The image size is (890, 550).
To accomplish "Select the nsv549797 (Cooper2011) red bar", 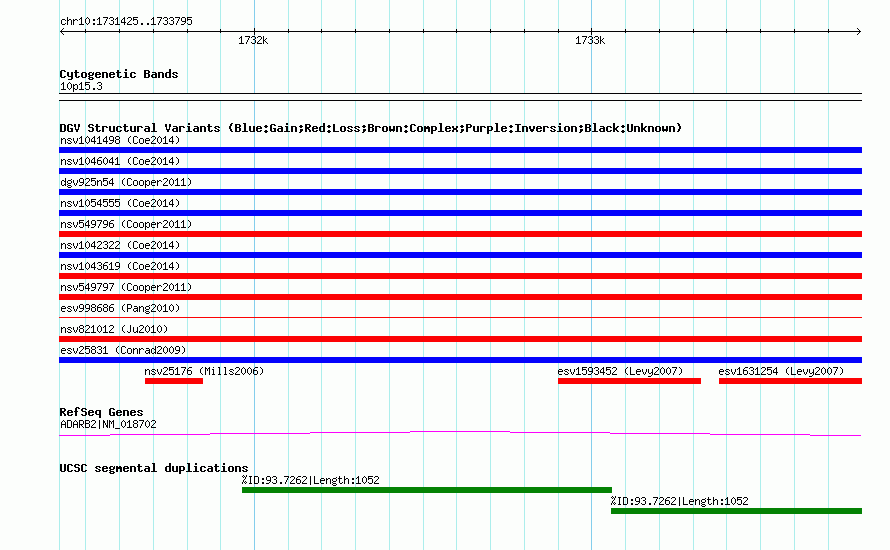I will coord(460,297).
